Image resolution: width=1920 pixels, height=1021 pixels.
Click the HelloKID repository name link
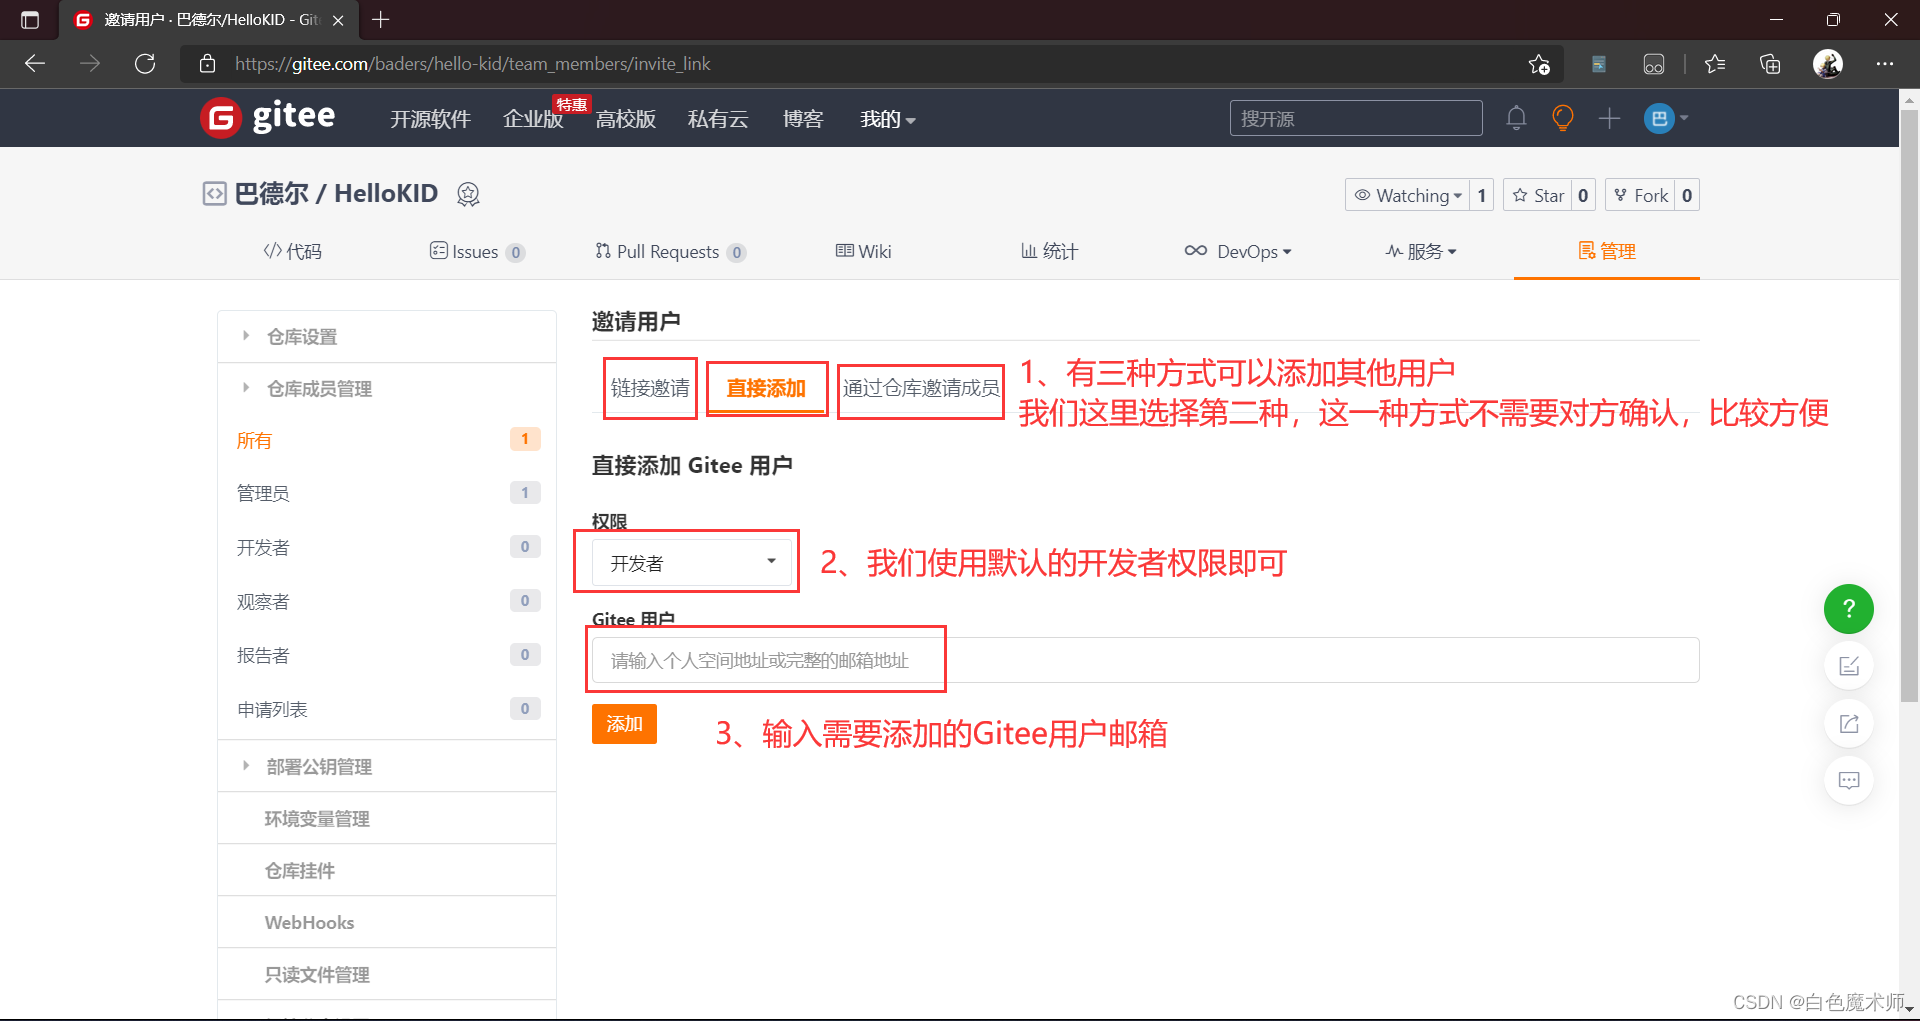(x=386, y=194)
